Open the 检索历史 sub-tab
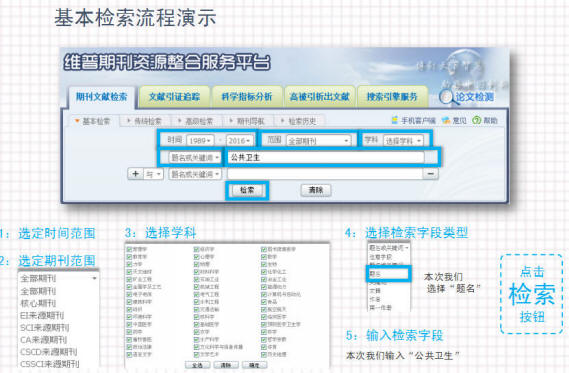The width and height of the screenshot is (569, 373). pos(299,121)
